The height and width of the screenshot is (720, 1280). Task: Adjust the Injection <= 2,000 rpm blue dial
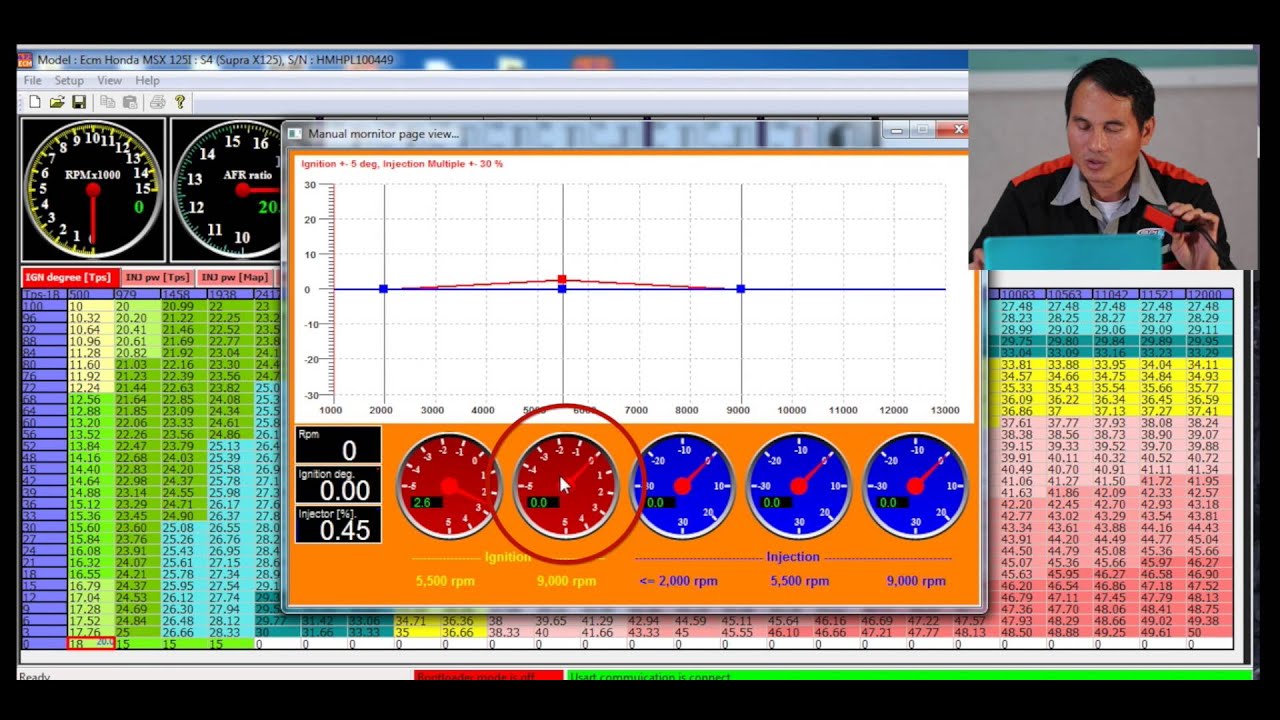682,486
